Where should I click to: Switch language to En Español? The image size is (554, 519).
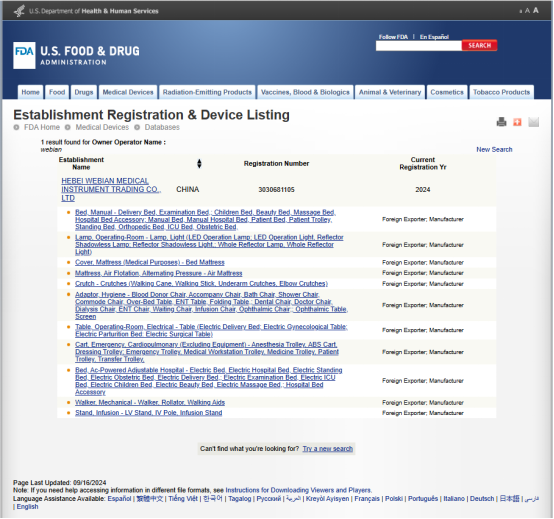[434, 37]
